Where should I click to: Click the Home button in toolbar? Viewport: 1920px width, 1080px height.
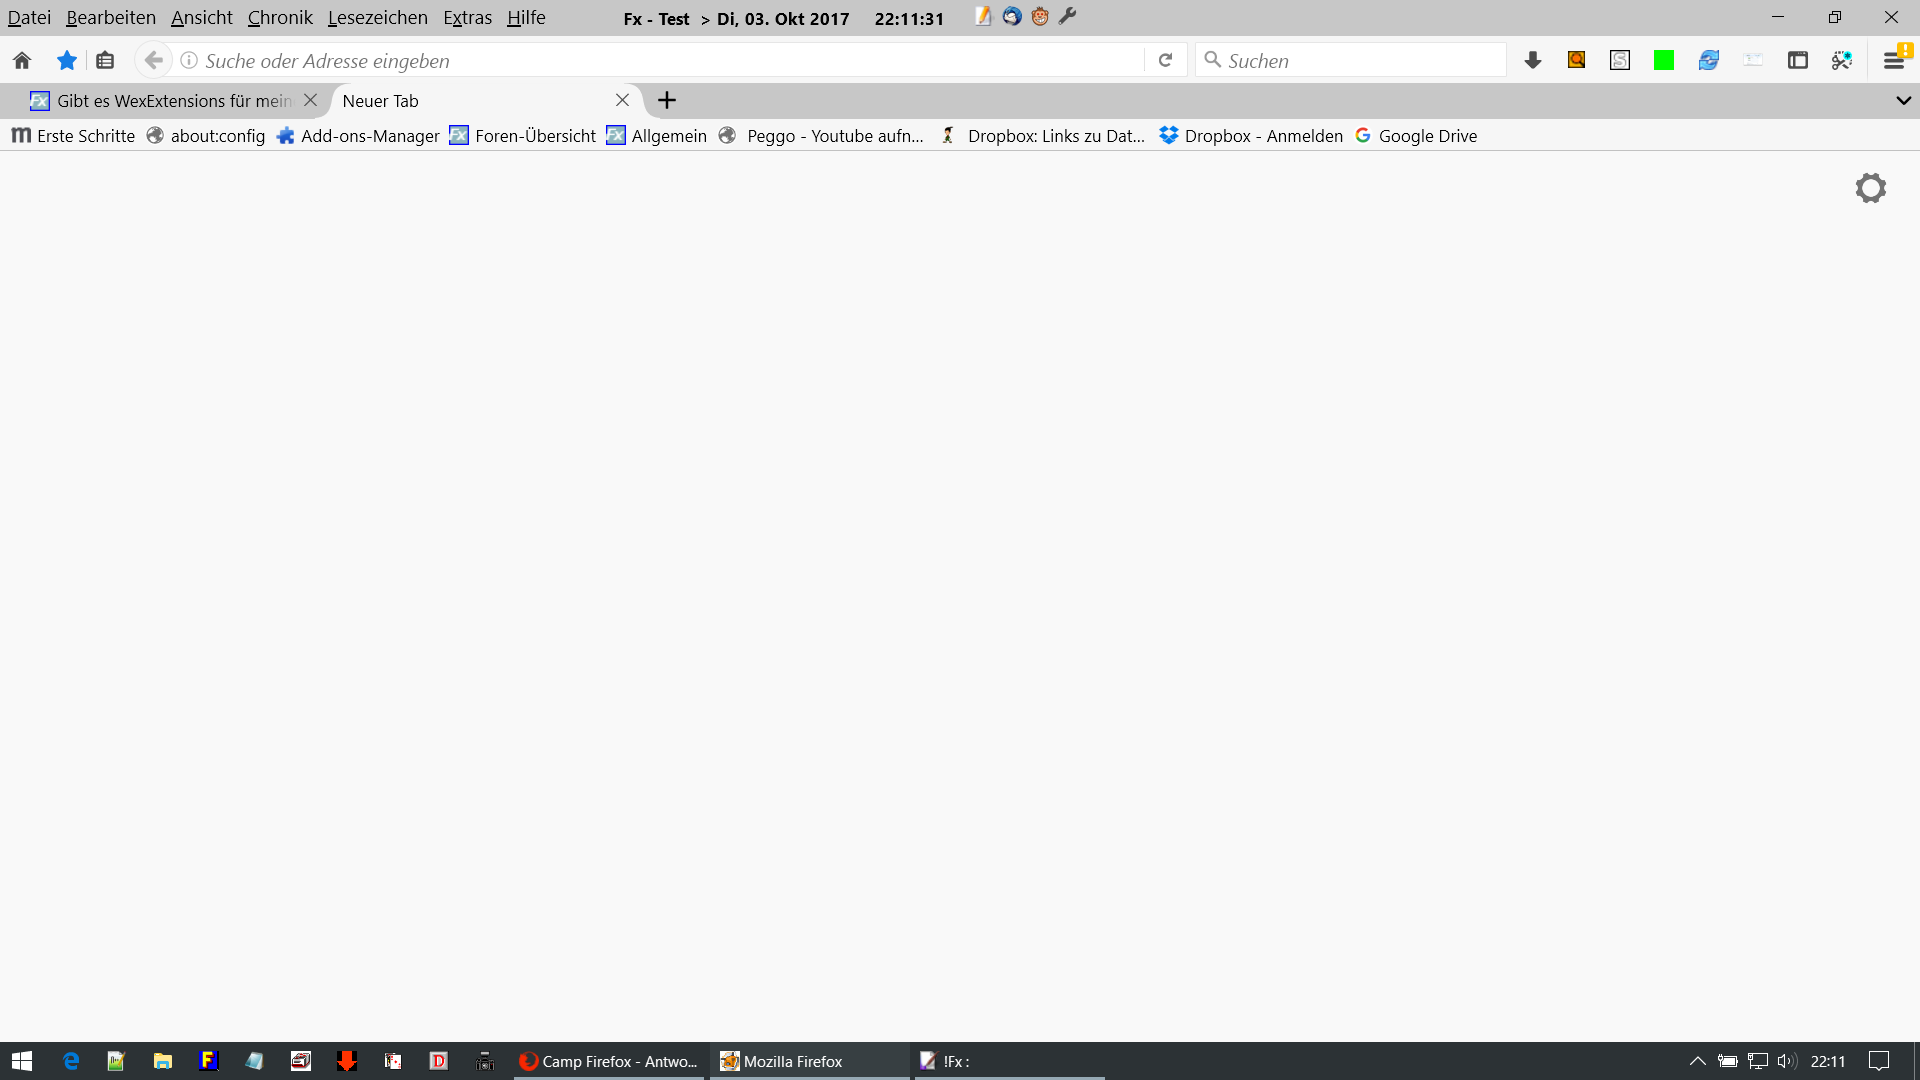tap(22, 61)
